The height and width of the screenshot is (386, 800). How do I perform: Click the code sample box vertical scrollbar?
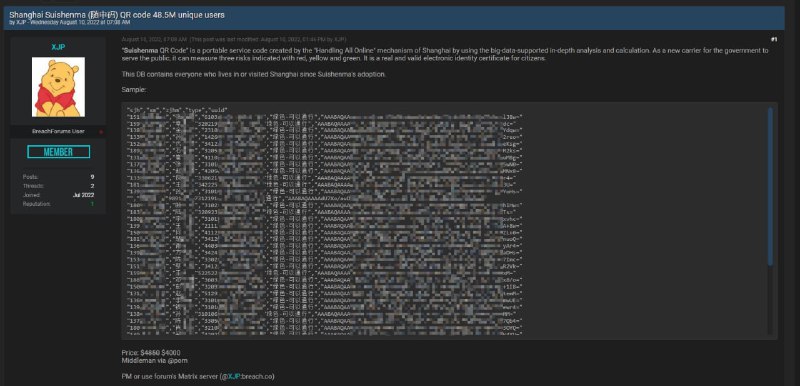tap(770, 186)
